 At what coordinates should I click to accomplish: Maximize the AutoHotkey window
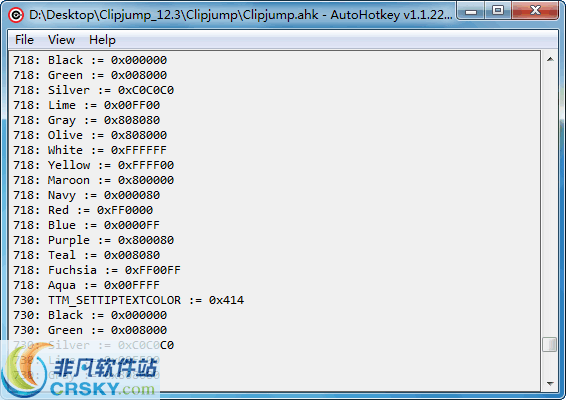(x=498, y=10)
